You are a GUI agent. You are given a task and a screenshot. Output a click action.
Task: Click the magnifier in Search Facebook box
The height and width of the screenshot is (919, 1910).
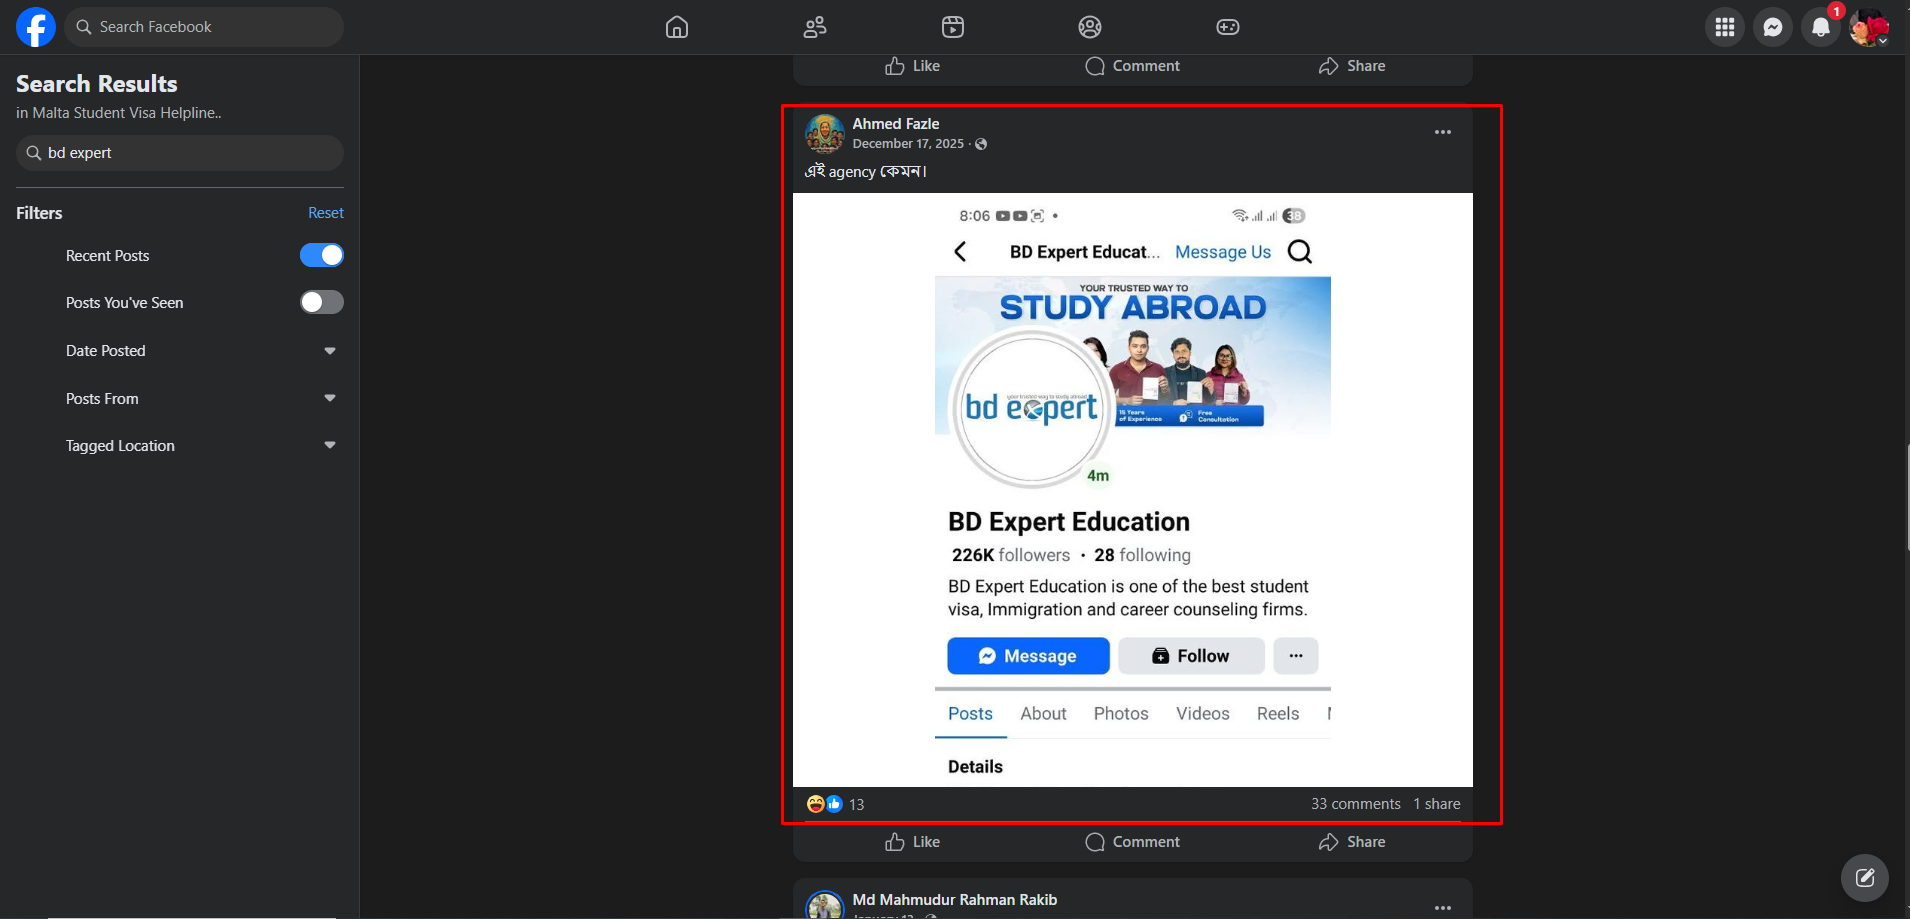[84, 27]
